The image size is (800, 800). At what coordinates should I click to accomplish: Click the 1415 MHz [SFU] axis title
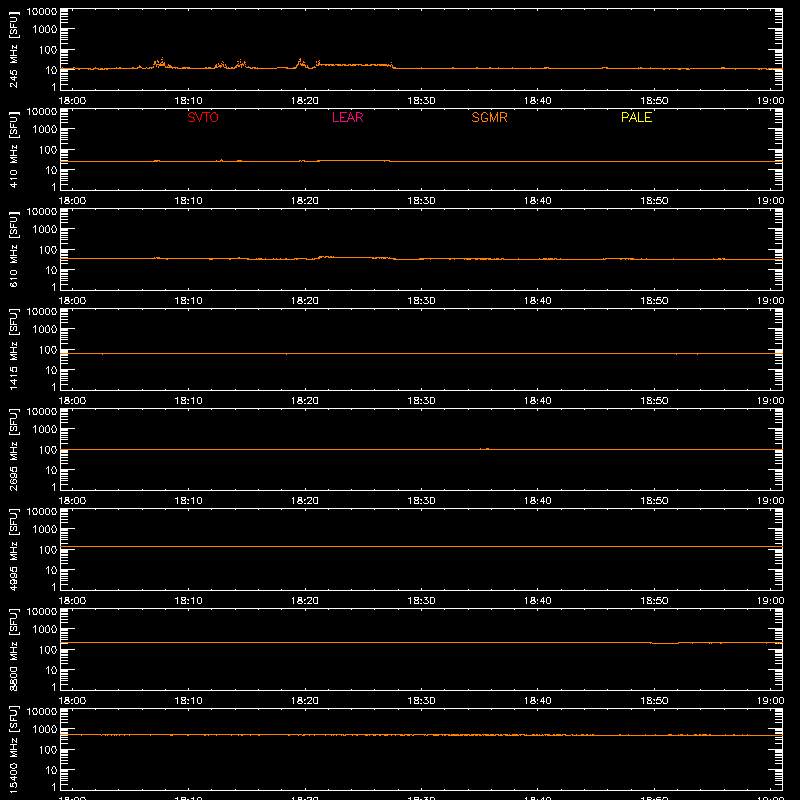pos(13,349)
